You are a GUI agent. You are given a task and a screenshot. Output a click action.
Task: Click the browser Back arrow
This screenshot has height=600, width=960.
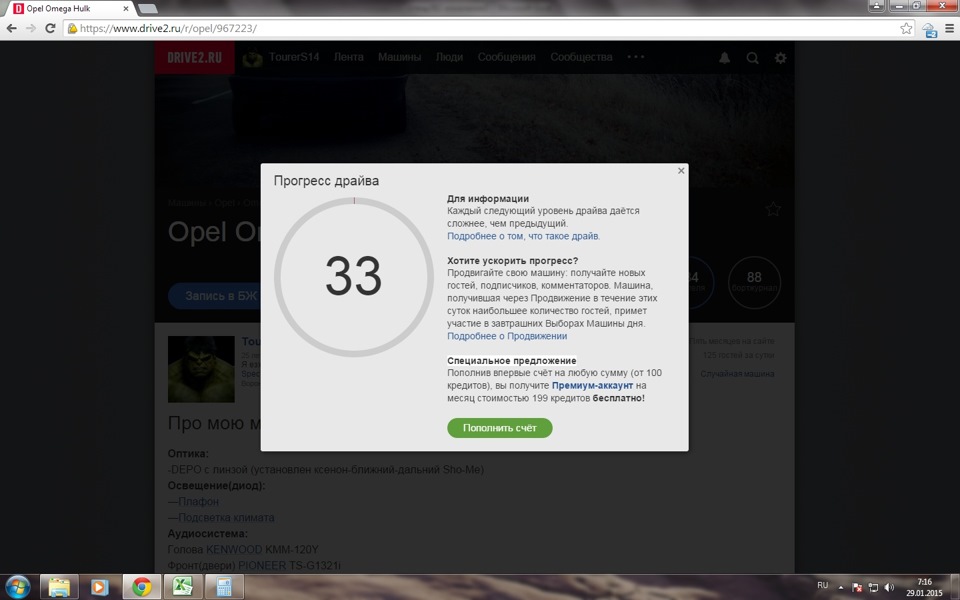point(12,28)
